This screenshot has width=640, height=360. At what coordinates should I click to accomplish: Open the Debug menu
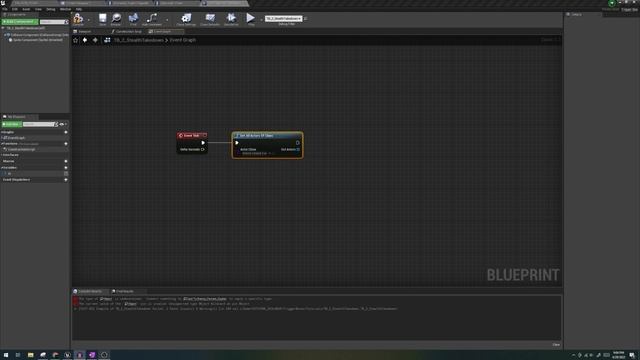point(51,9)
